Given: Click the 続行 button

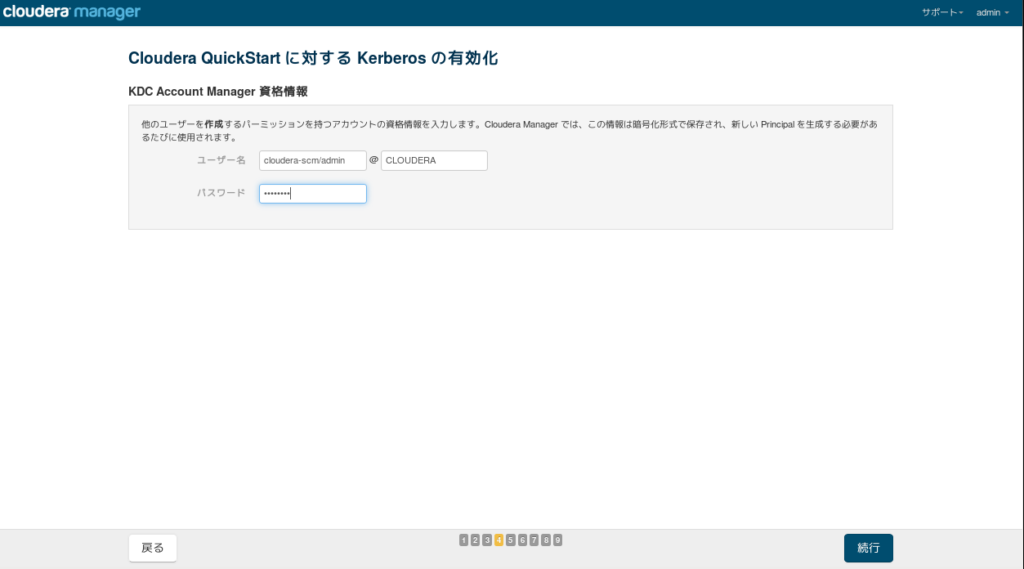Looking at the screenshot, I should 868,548.
